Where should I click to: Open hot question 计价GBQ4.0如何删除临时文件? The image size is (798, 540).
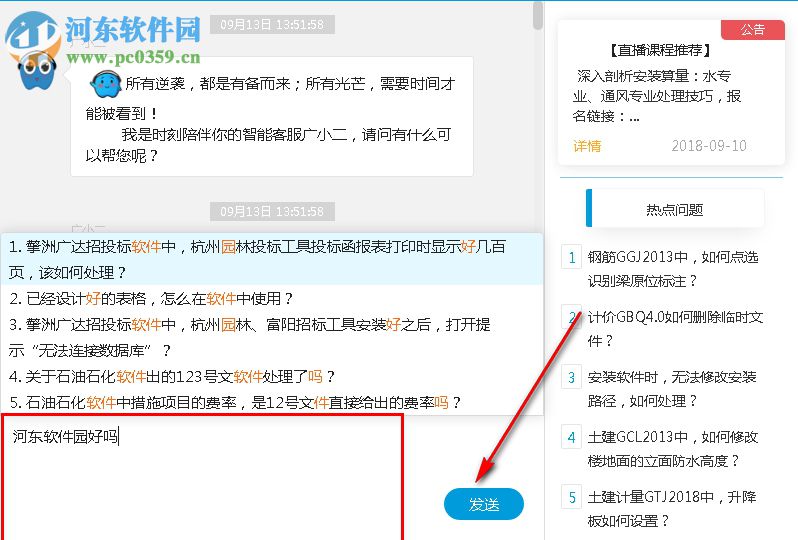[x=675, y=329]
